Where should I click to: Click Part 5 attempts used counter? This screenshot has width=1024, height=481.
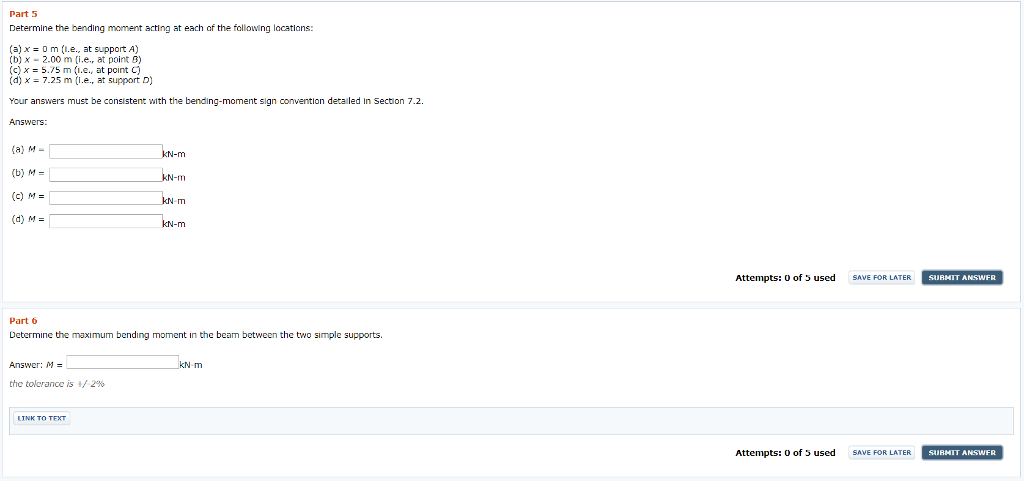(x=785, y=278)
